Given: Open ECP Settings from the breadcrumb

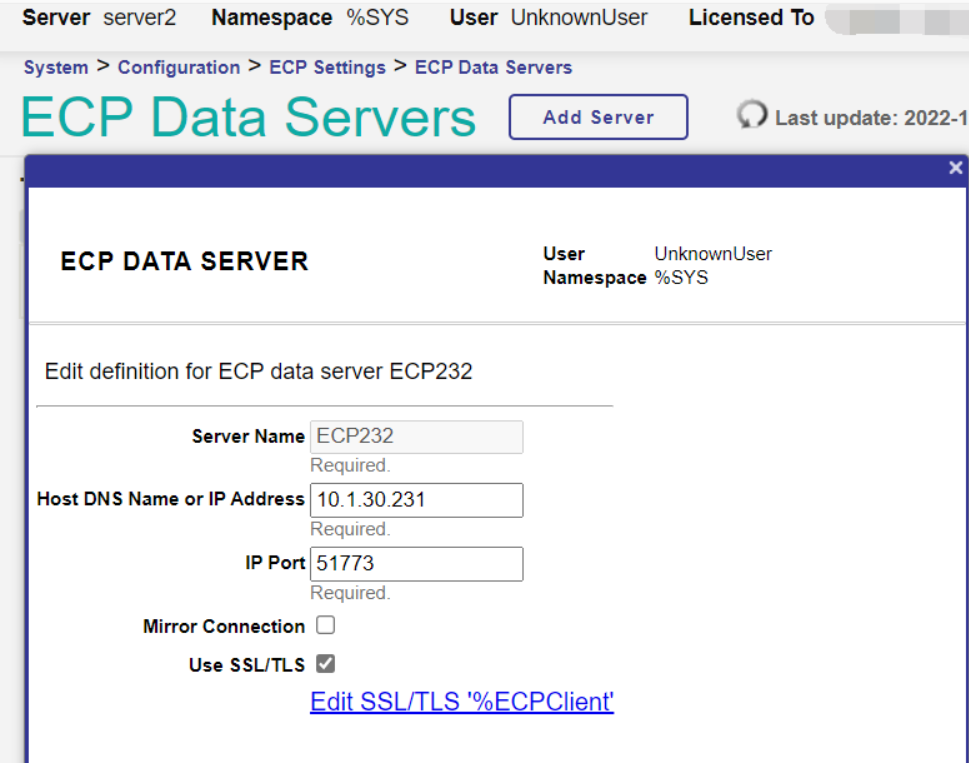Looking at the screenshot, I should (327, 68).
